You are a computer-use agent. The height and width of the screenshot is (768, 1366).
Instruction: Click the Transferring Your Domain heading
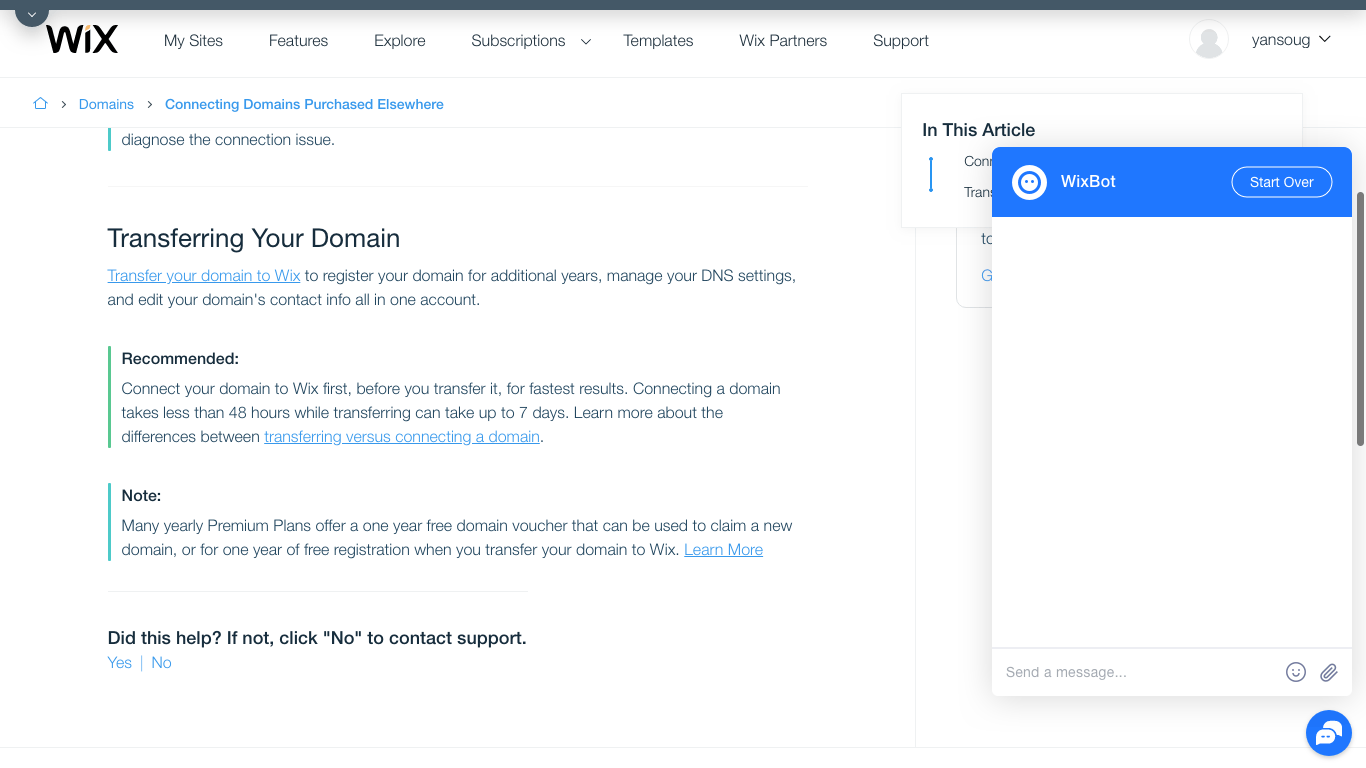[254, 238]
